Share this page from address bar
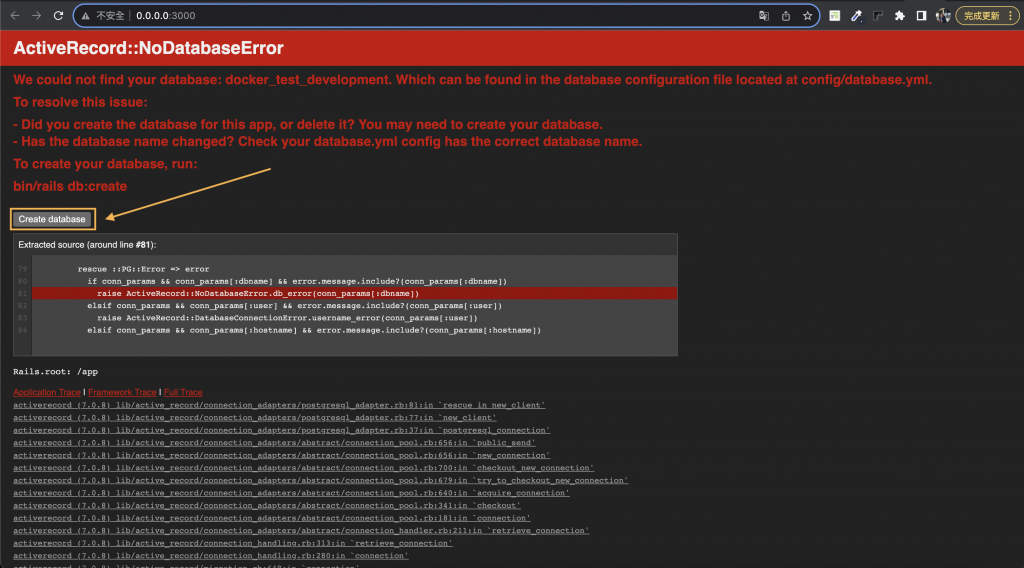This screenshot has height=568, width=1024. pos(786,16)
